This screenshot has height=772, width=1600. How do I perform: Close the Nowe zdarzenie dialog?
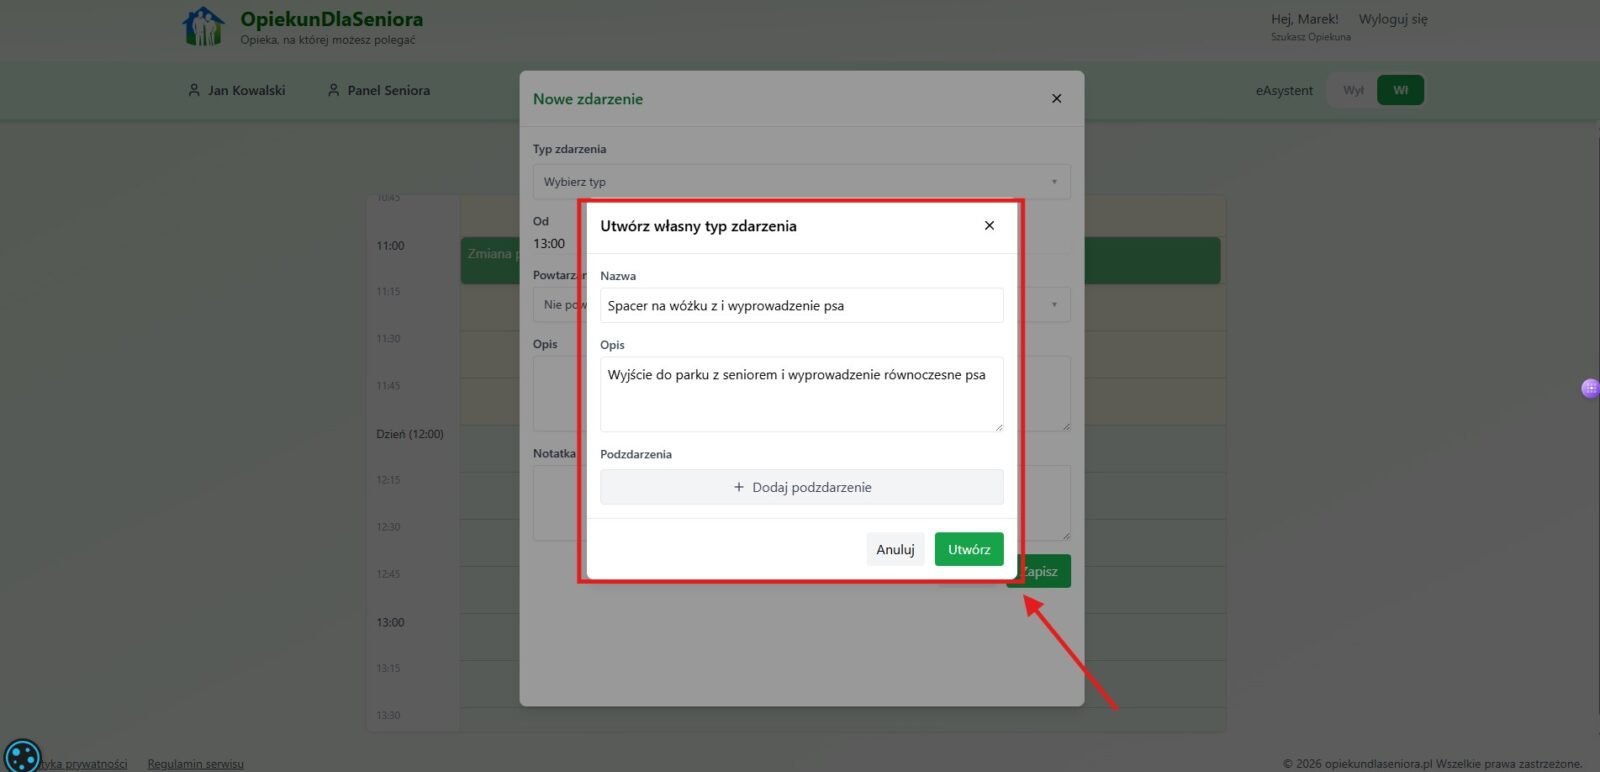click(1056, 99)
